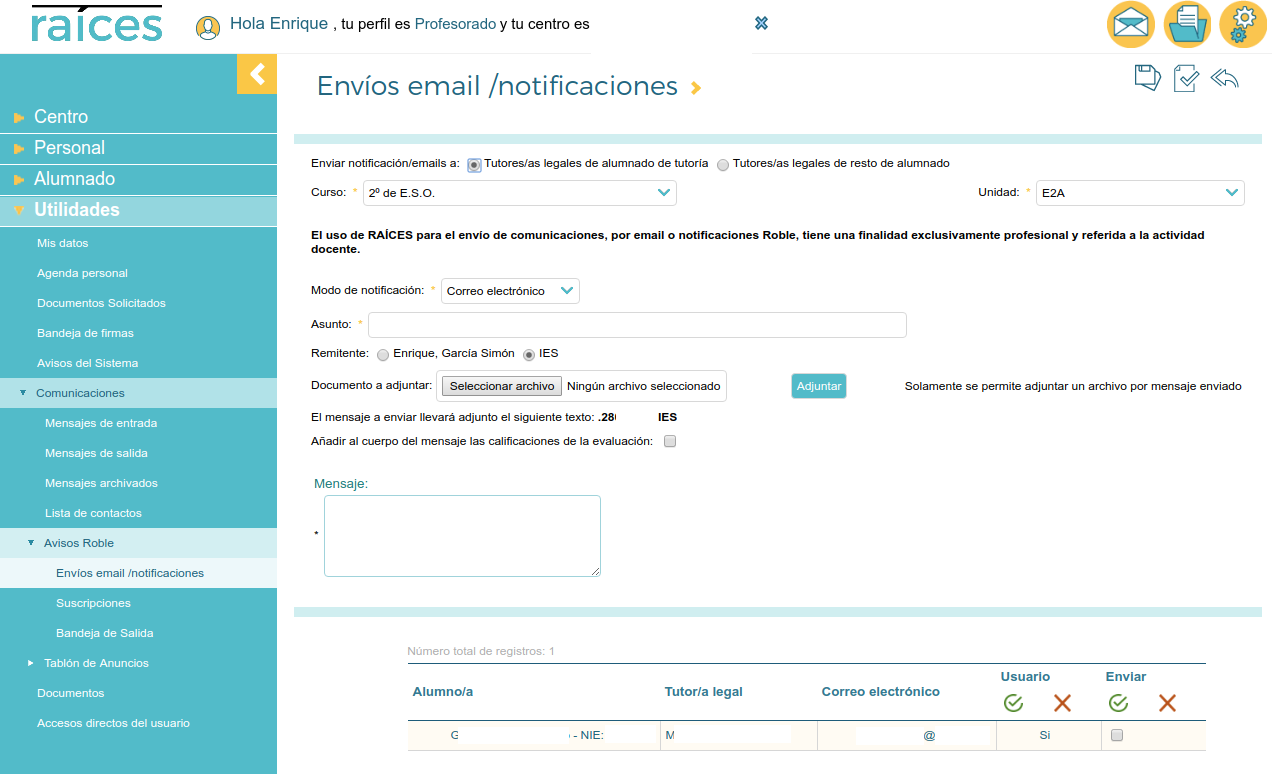The image size is (1272, 774).
Task: Select all recipients with the green Enviar check
Action: click(x=1117, y=703)
